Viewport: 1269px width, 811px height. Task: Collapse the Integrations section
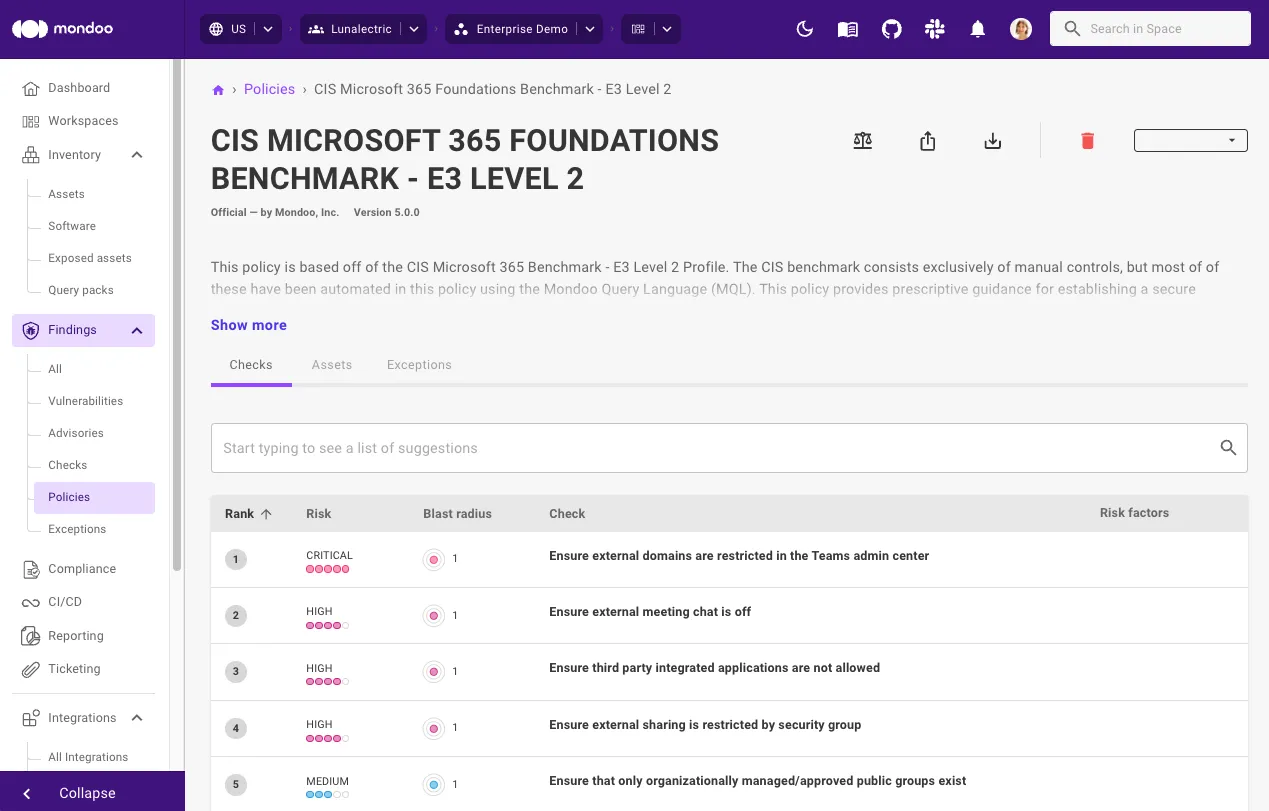(x=137, y=718)
